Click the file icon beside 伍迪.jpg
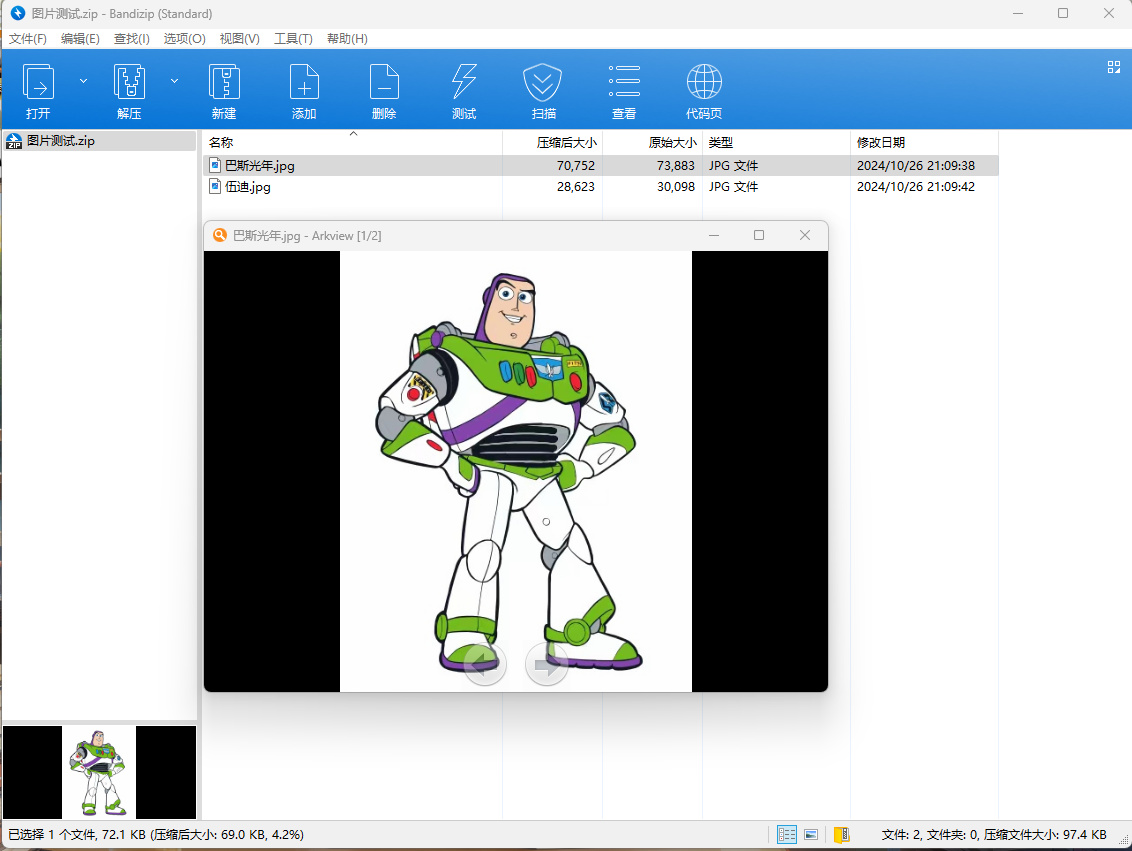 [x=214, y=186]
